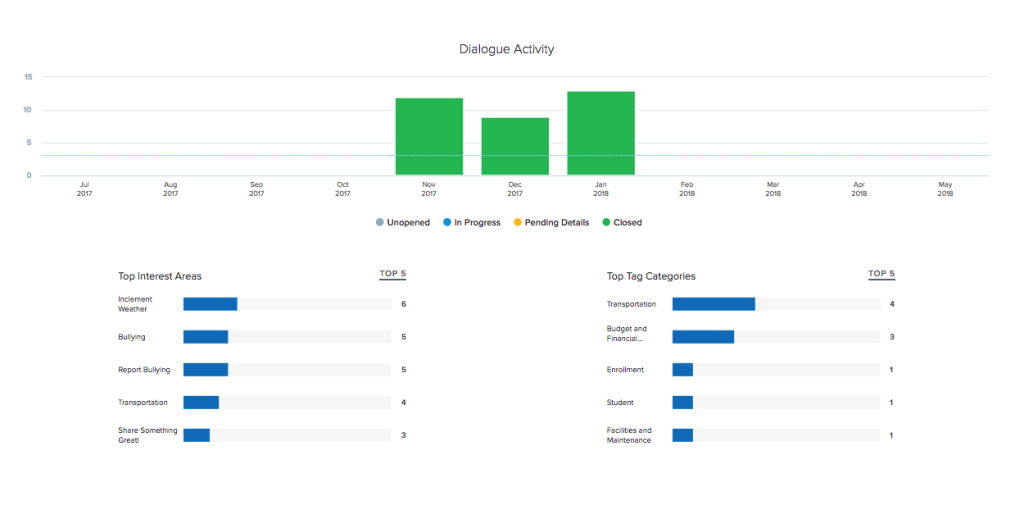The image size is (1024, 510).
Task: Open TOP 5 dropdown for Tag Categories
Action: pos(881,274)
